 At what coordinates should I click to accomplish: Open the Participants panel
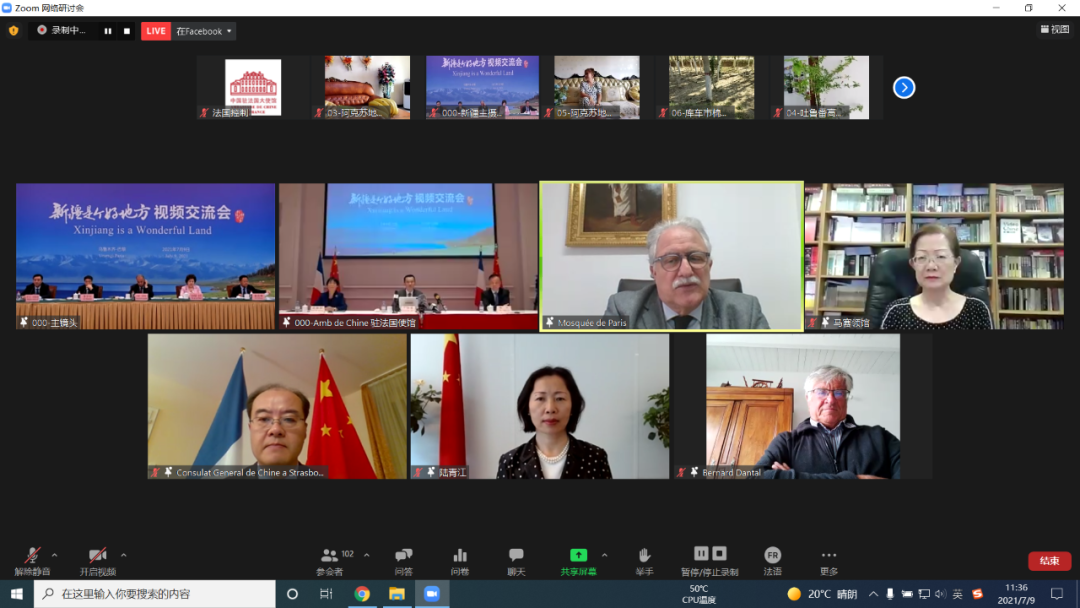pos(330,560)
